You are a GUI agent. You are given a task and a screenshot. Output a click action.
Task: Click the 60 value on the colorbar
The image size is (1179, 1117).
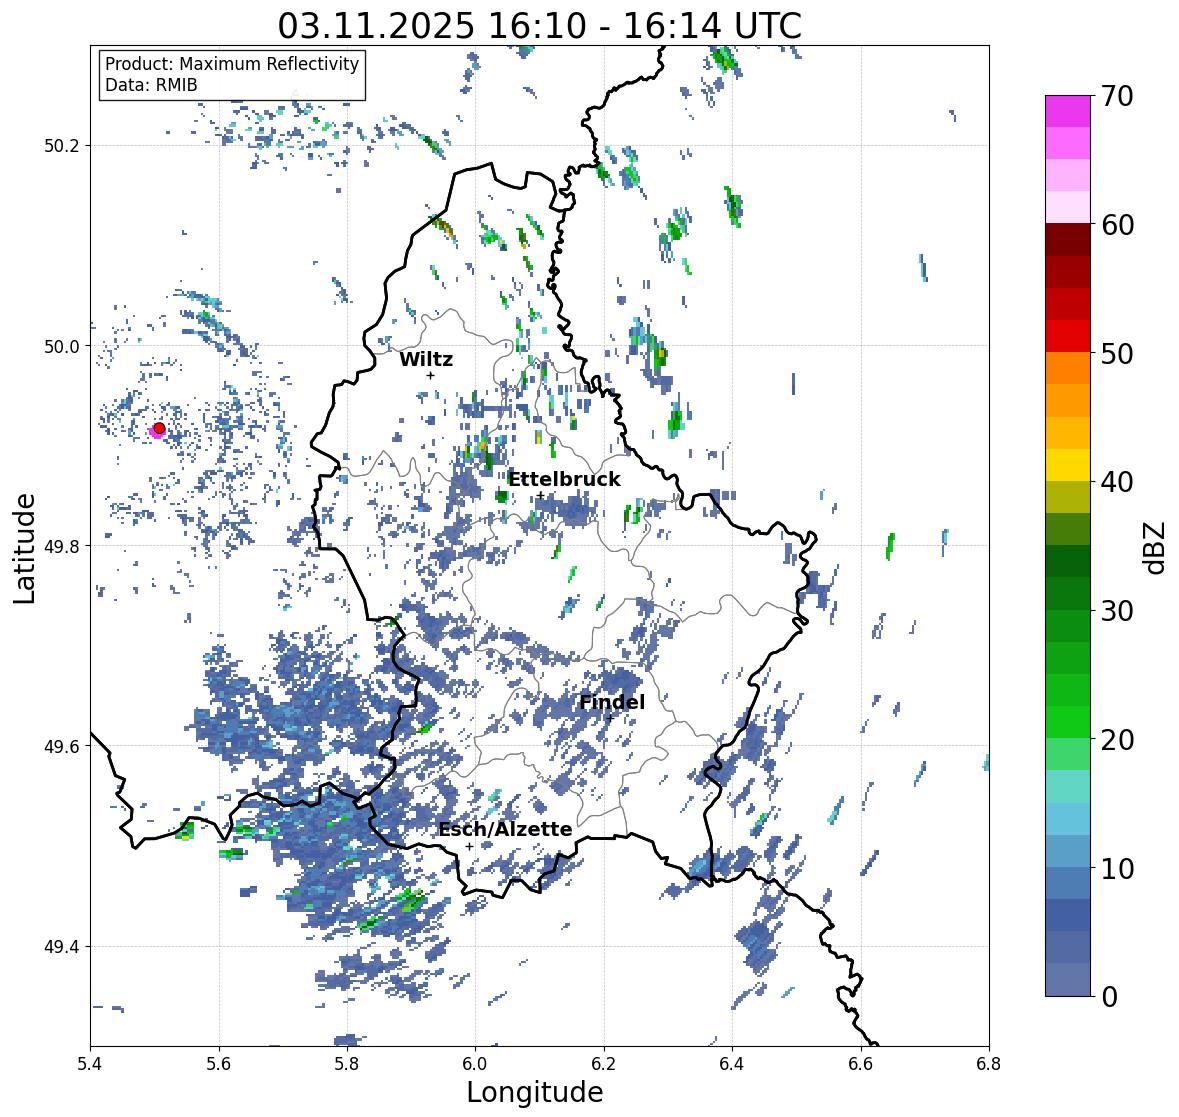[x=1116, y=225]
